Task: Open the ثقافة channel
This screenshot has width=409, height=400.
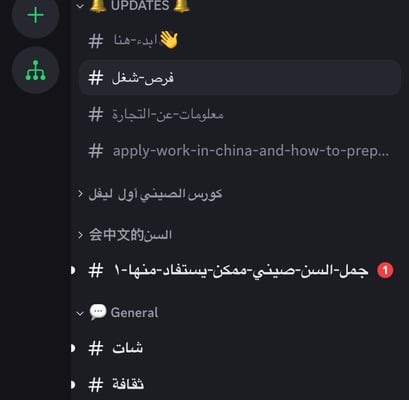Action: point(240,385)
